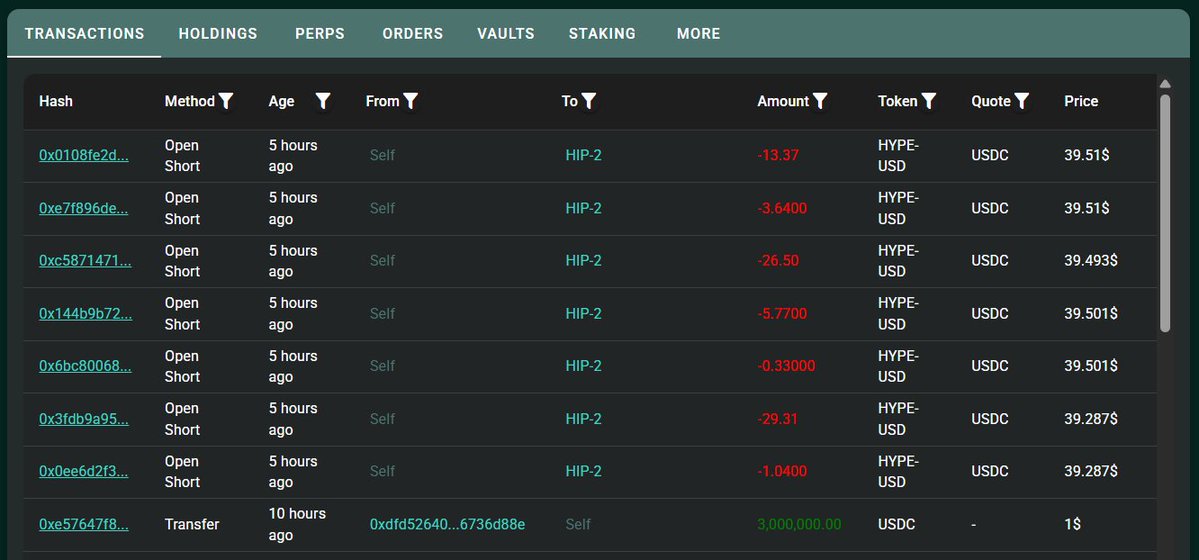Click the Price column header
Image resolution: width=1199 pixels, height=560 pixels.
pyautogui.click(x=1081, y=101)
